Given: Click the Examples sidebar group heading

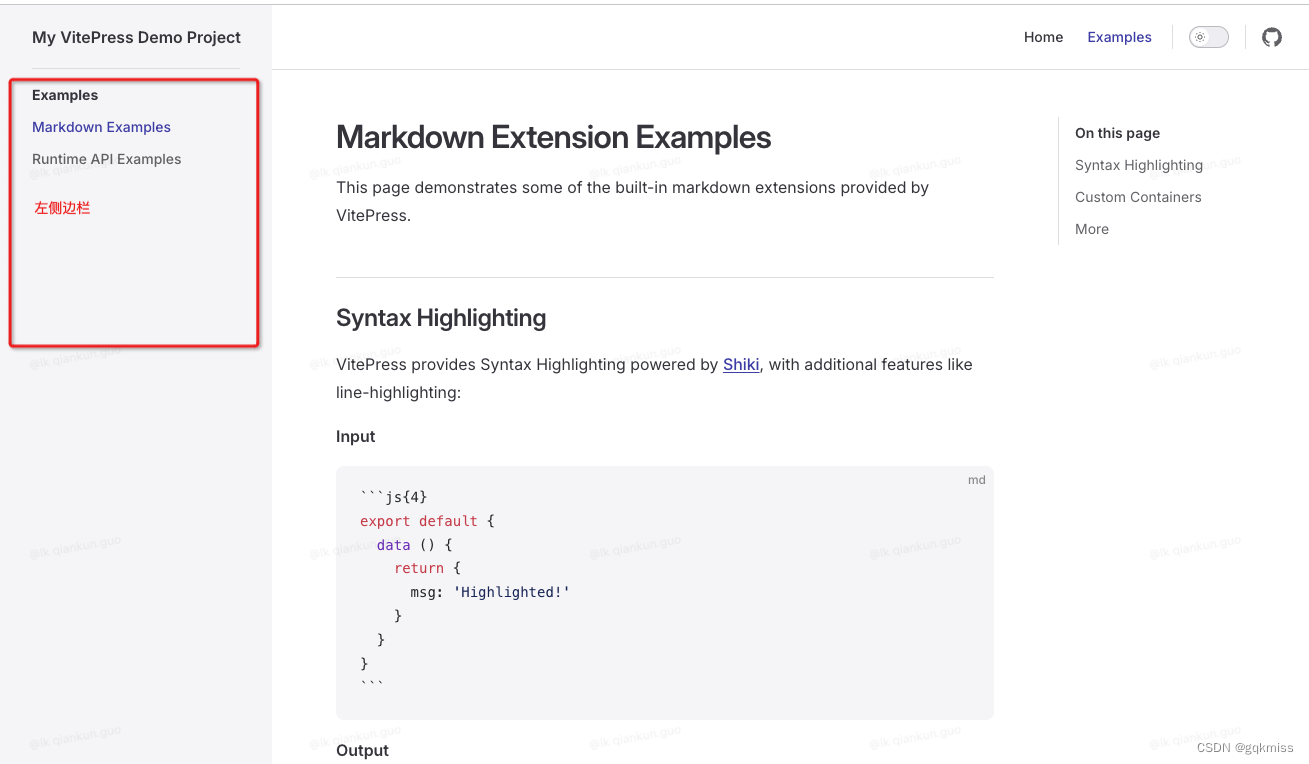Looking at the screenshot, I should [65, 95].
